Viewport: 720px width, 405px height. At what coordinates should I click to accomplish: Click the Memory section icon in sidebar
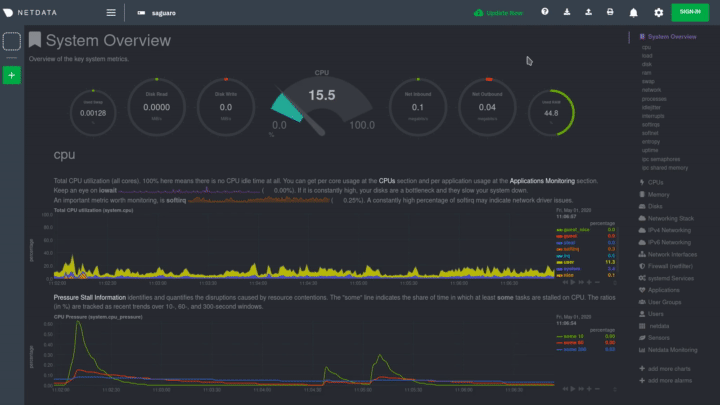[642, 194]
